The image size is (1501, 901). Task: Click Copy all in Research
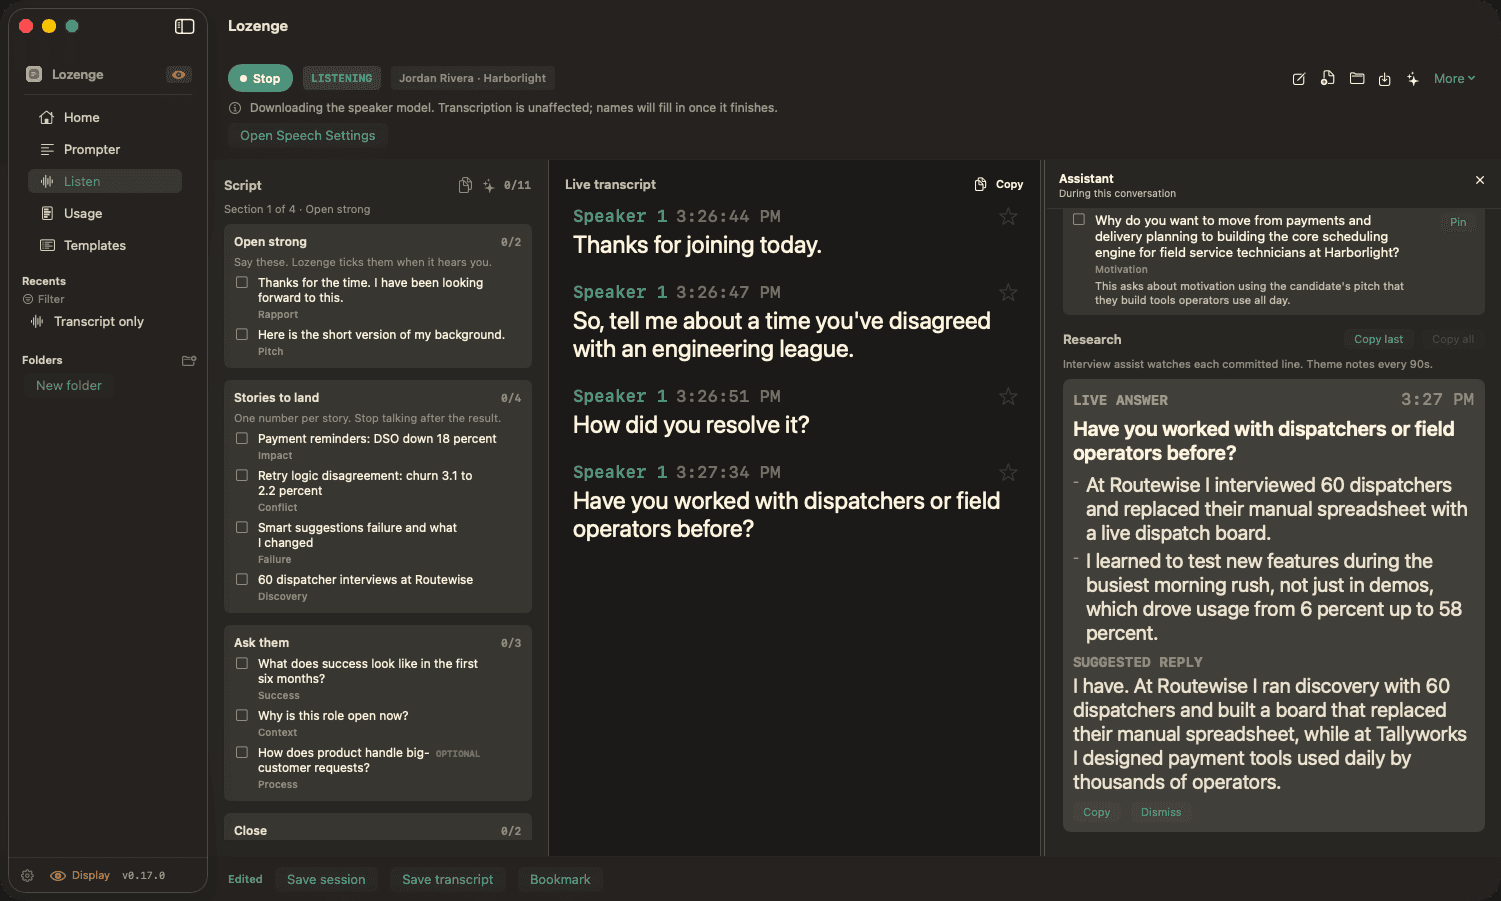tap(1453, 339)
